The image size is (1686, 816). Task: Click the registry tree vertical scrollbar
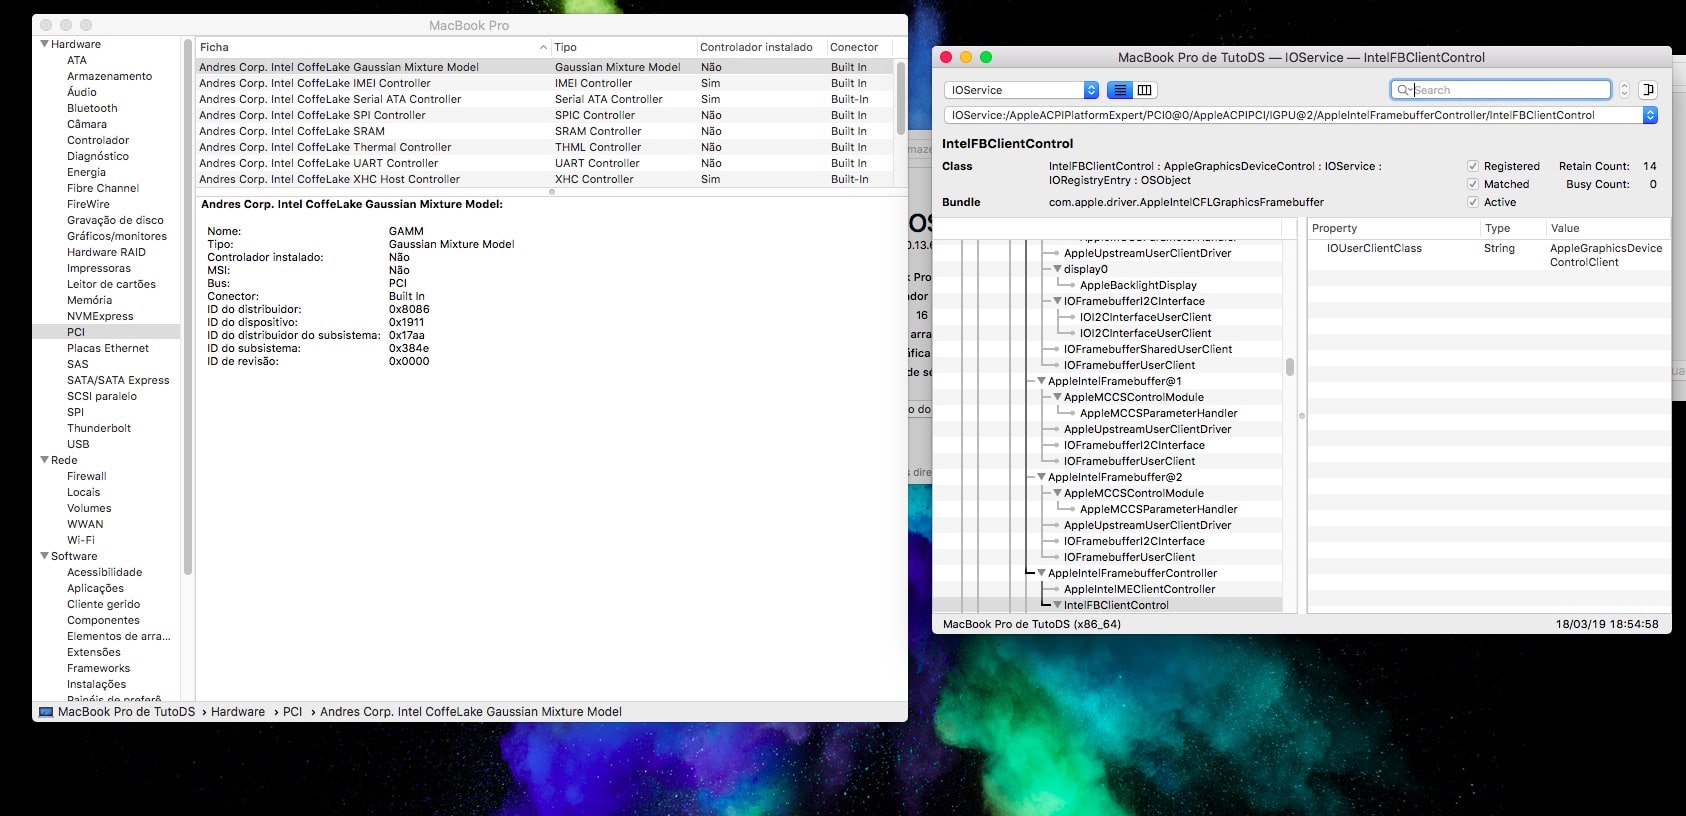(1290, 367)
